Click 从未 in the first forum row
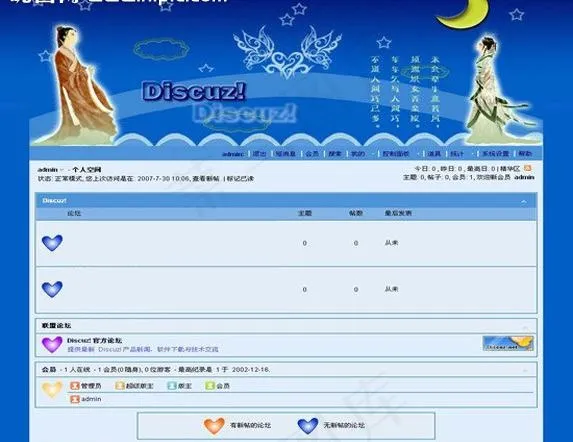The image size is (573, 442). pyautogui.click(x=391, y=243)
